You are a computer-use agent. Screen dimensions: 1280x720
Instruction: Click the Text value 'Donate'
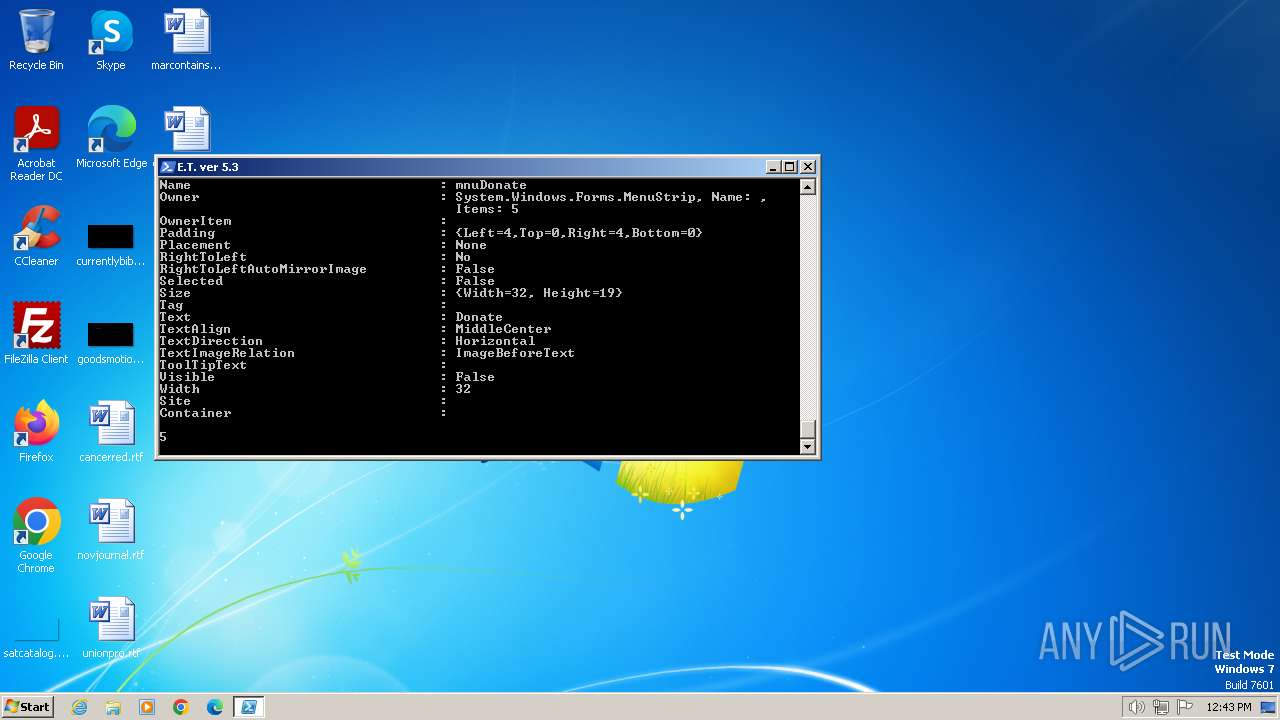[x=479, y=317]
